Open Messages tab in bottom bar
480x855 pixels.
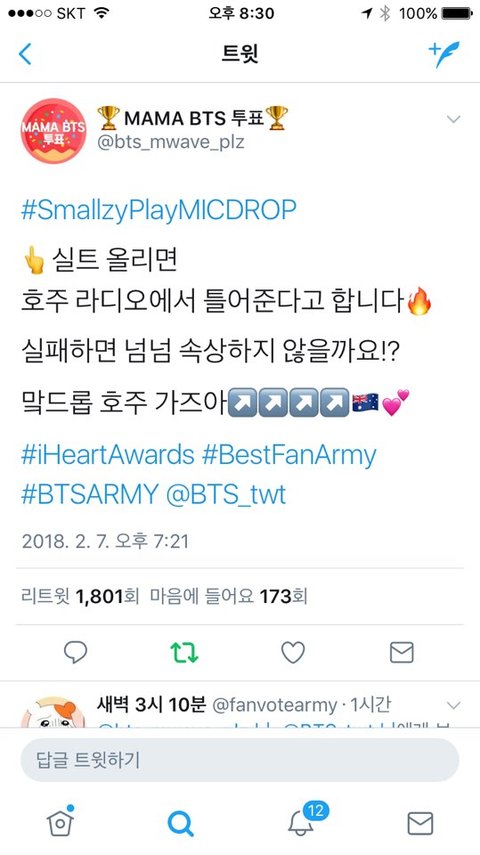pos(421,823)
